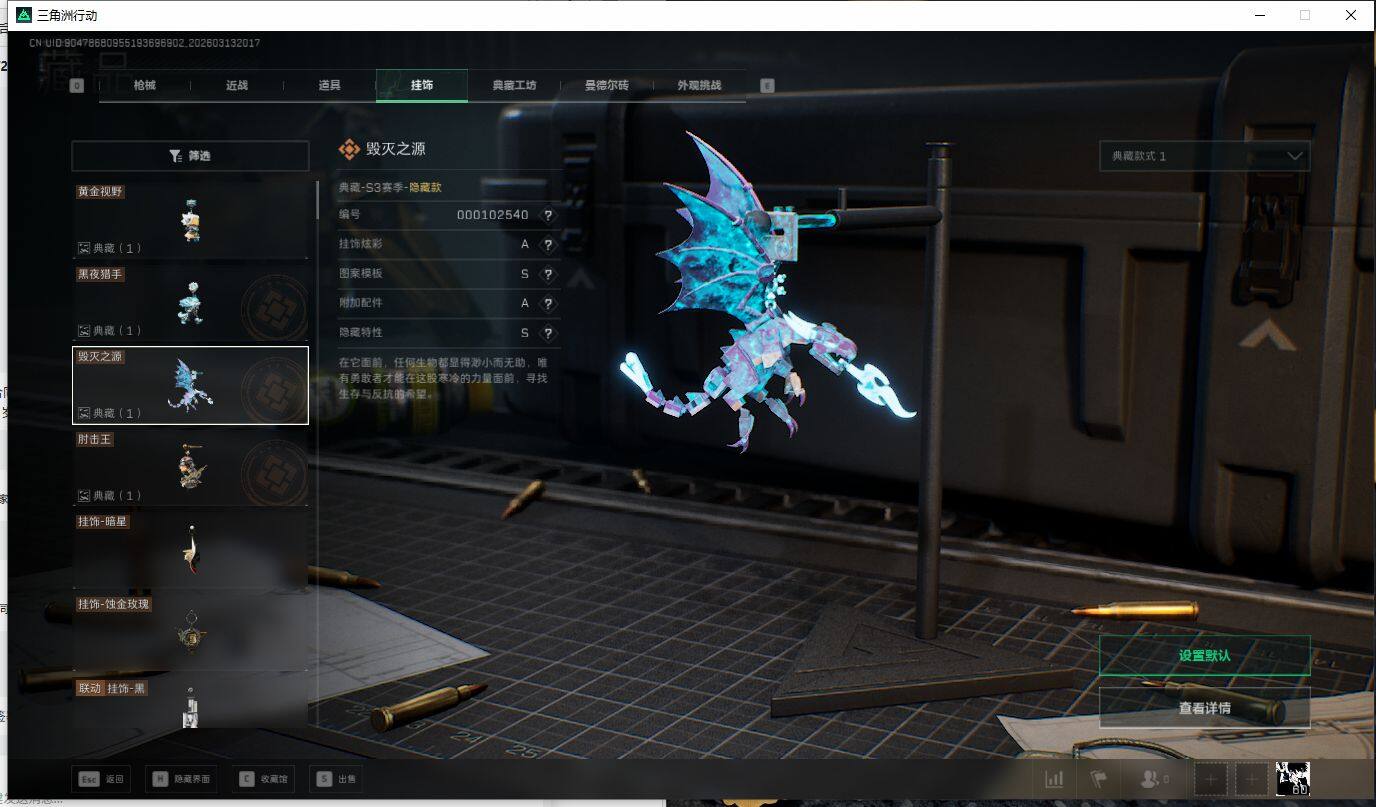The width and height of the screenshot is (1376, 807).
Task: Switch to the 外观挑战 tab
Action: pos(698,86)
